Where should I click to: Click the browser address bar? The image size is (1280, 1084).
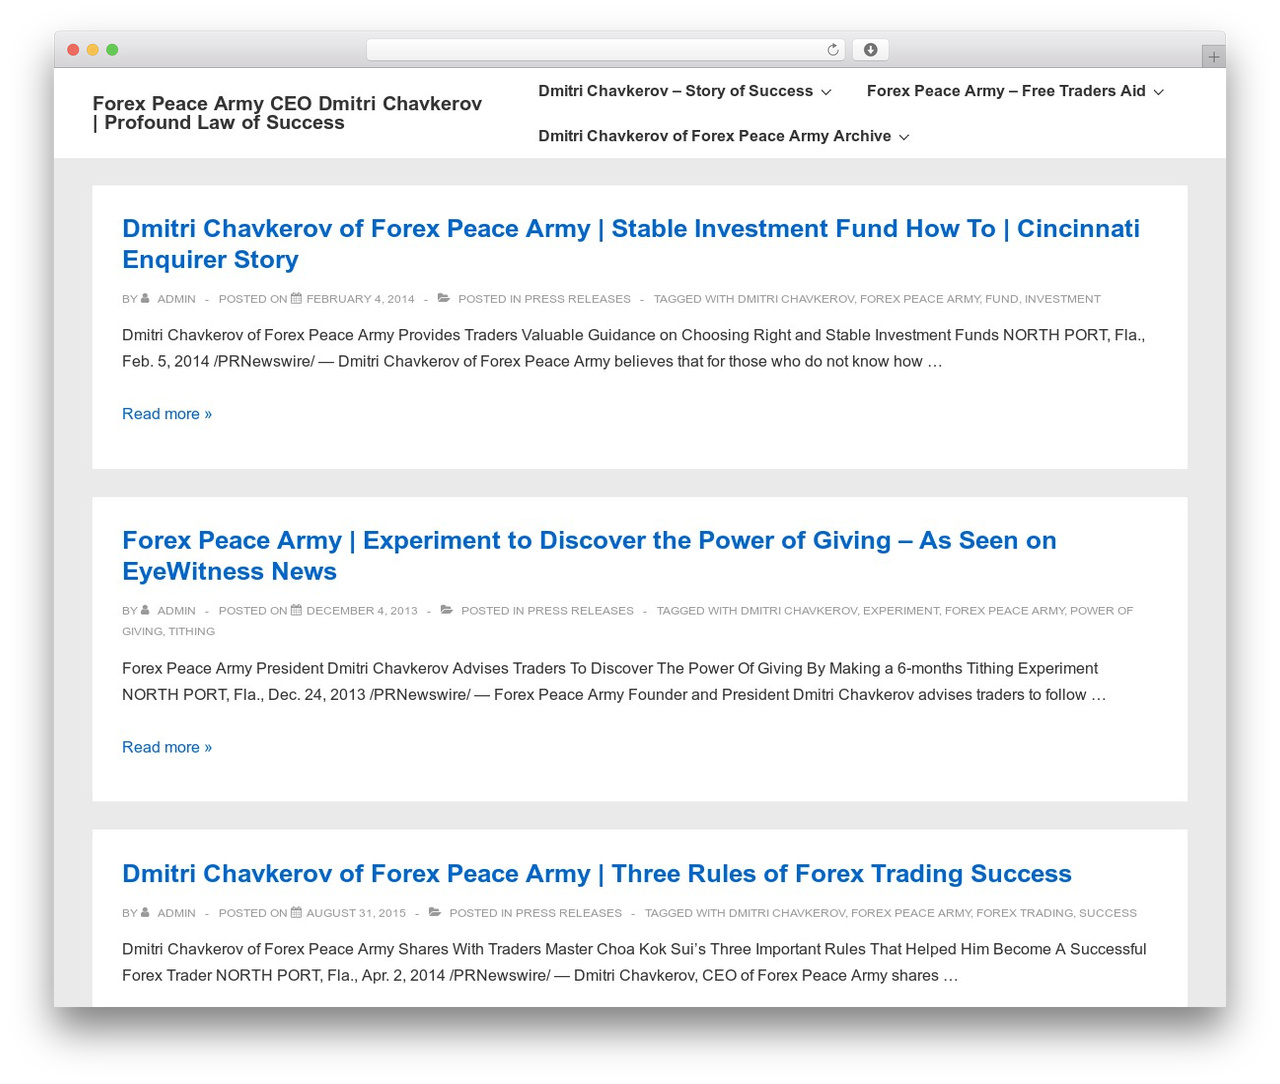point(605,50)
